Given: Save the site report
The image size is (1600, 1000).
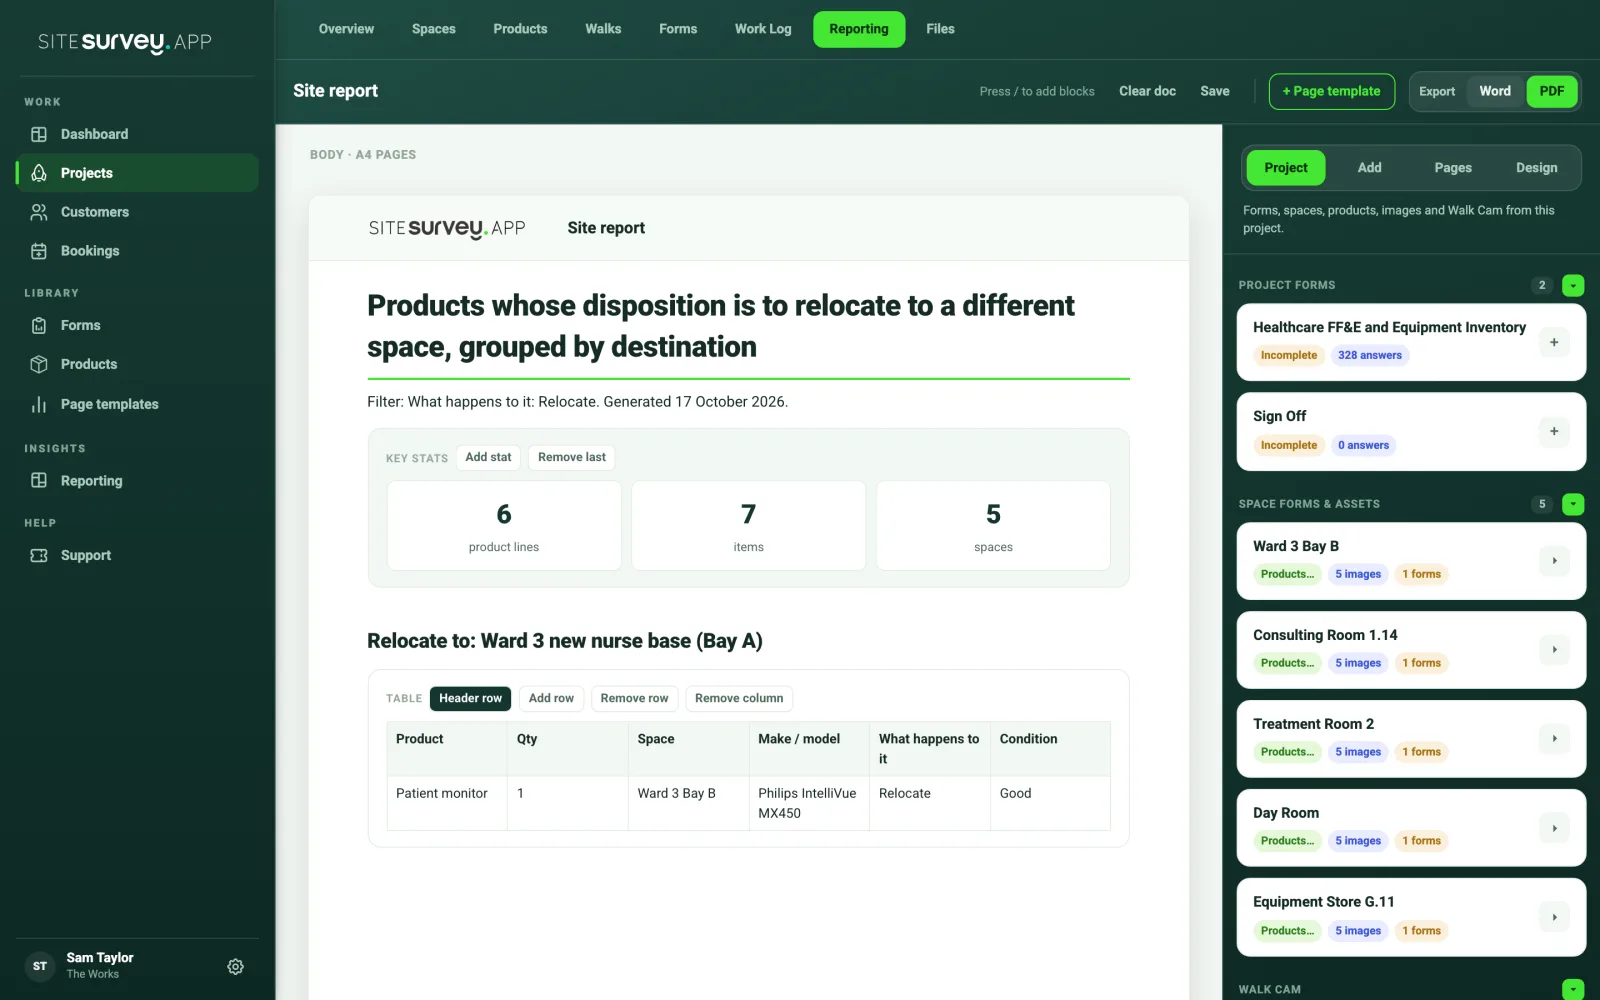Looking at the screenshot, I should [1215, 91].
